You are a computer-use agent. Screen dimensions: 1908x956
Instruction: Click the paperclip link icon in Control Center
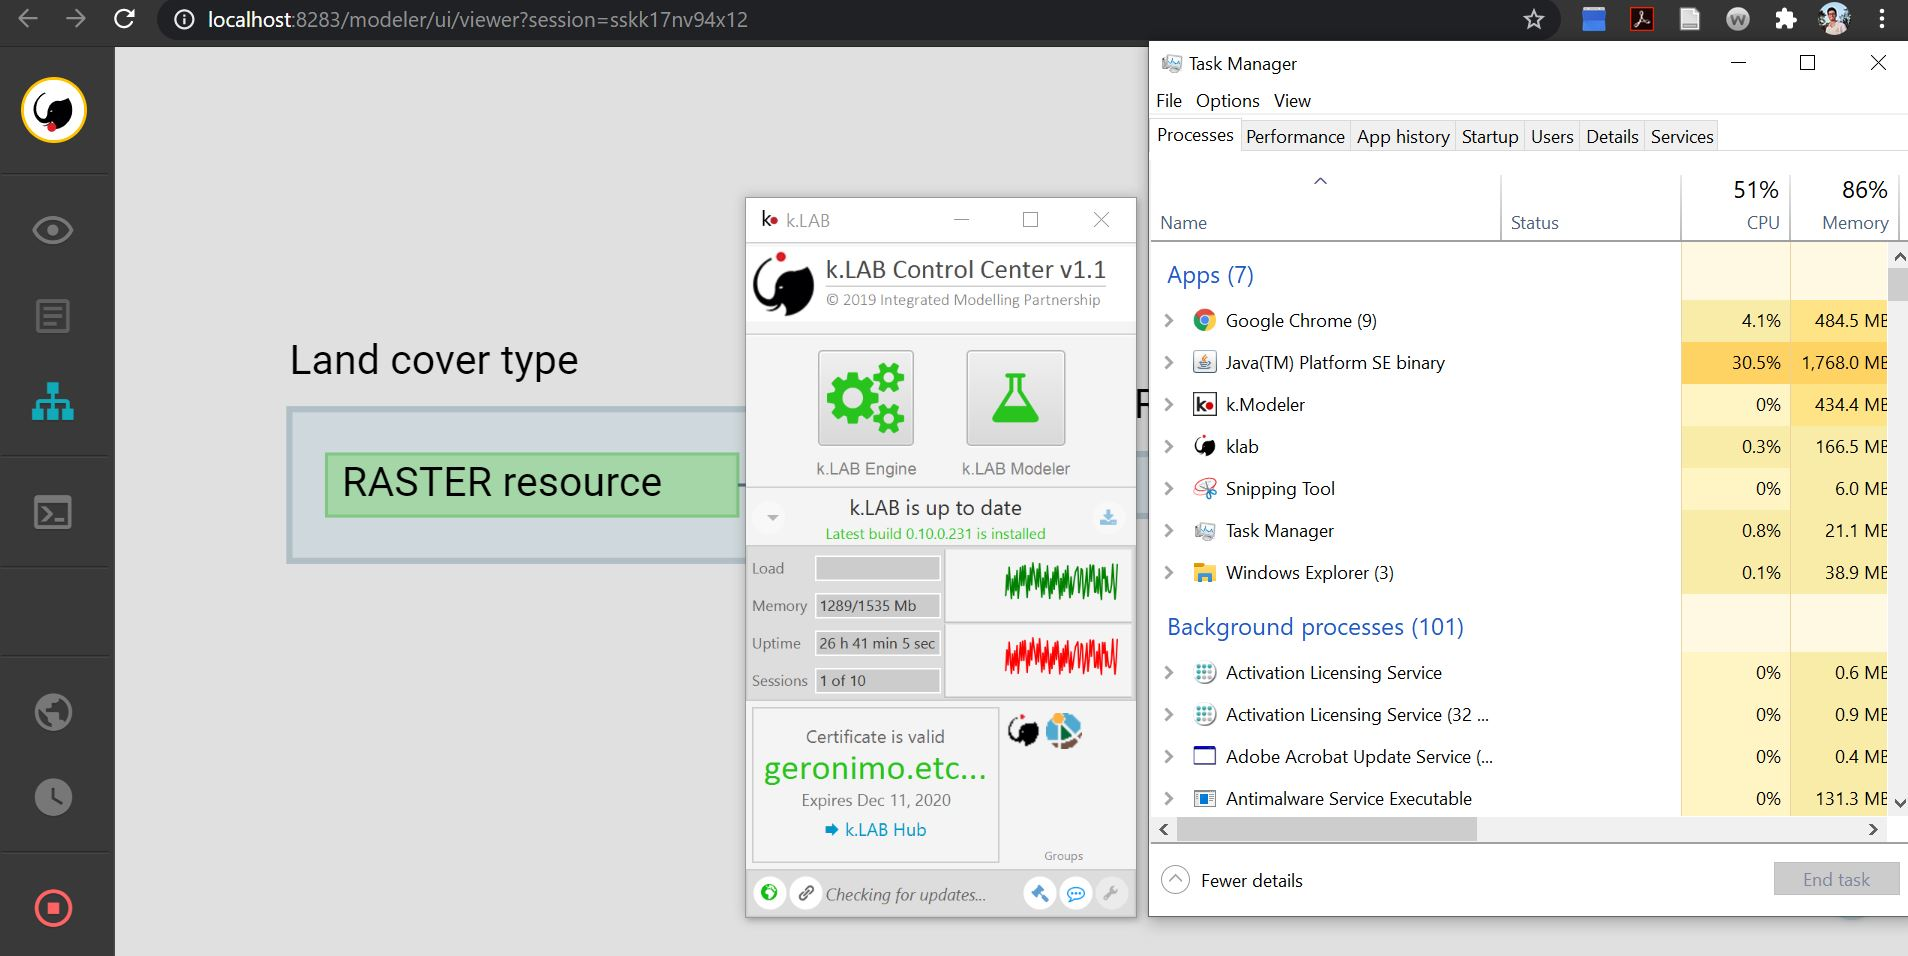(805, 892)
